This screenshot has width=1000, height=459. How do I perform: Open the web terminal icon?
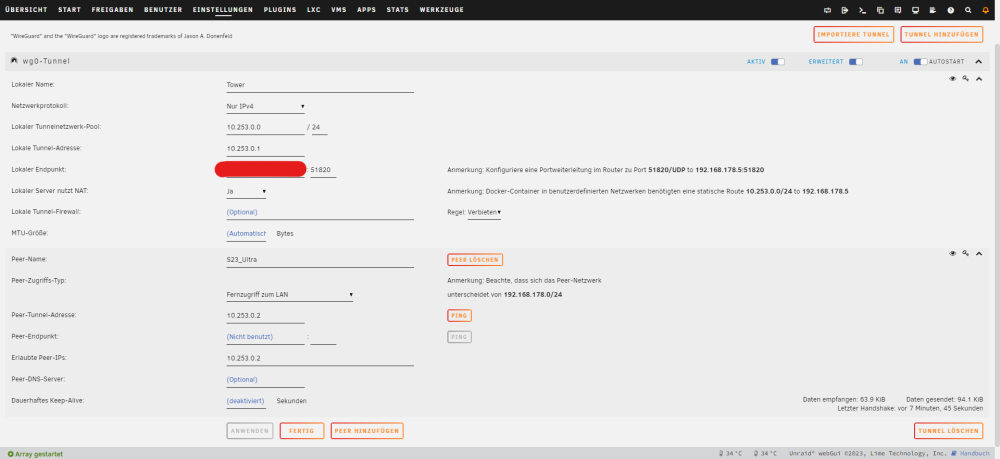[862, 10]
